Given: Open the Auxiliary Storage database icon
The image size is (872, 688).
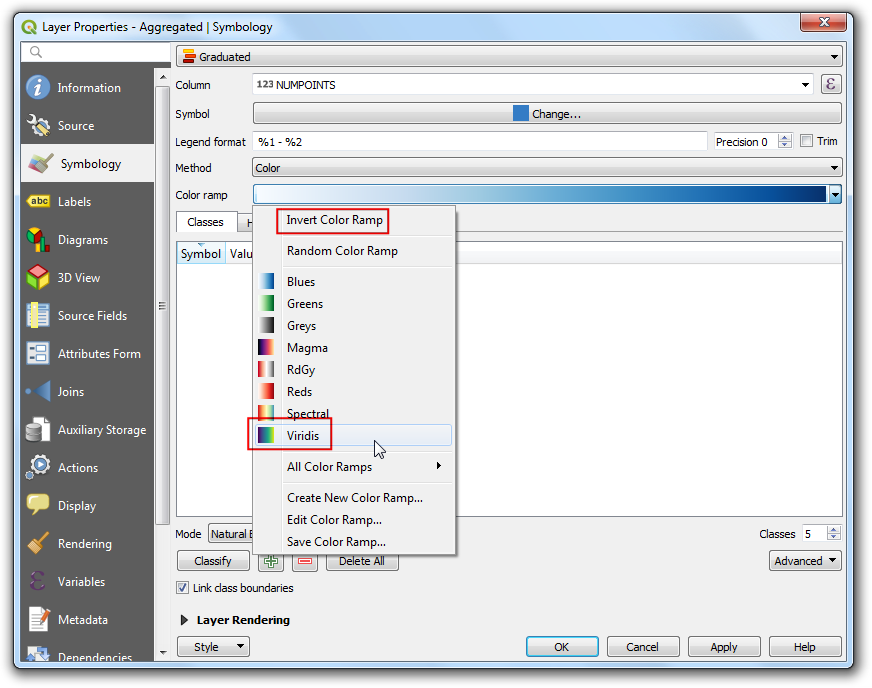Looking at the screenshot, I should [38, 429].
